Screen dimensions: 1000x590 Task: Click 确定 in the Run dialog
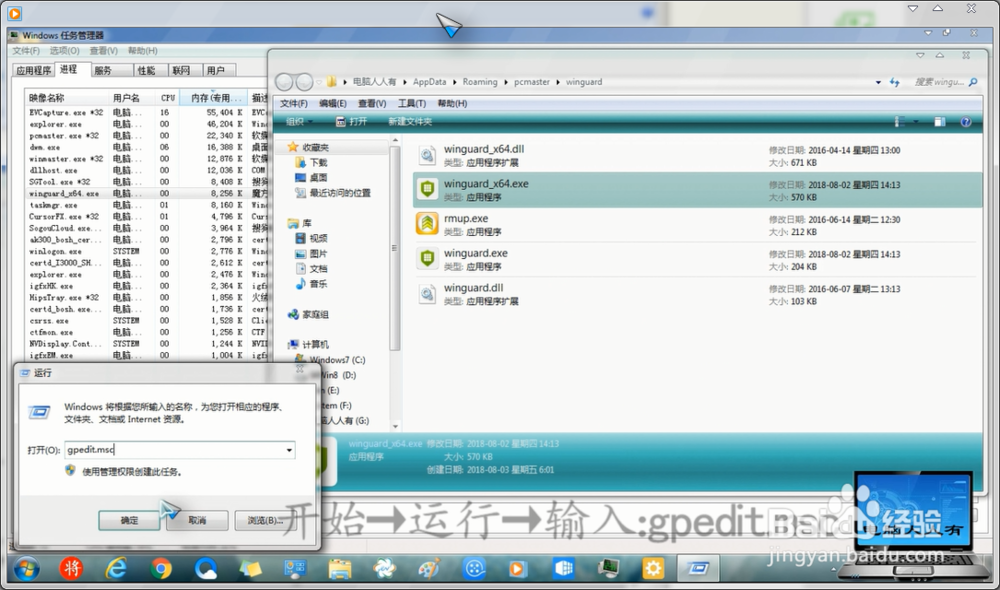click(129, 520)
